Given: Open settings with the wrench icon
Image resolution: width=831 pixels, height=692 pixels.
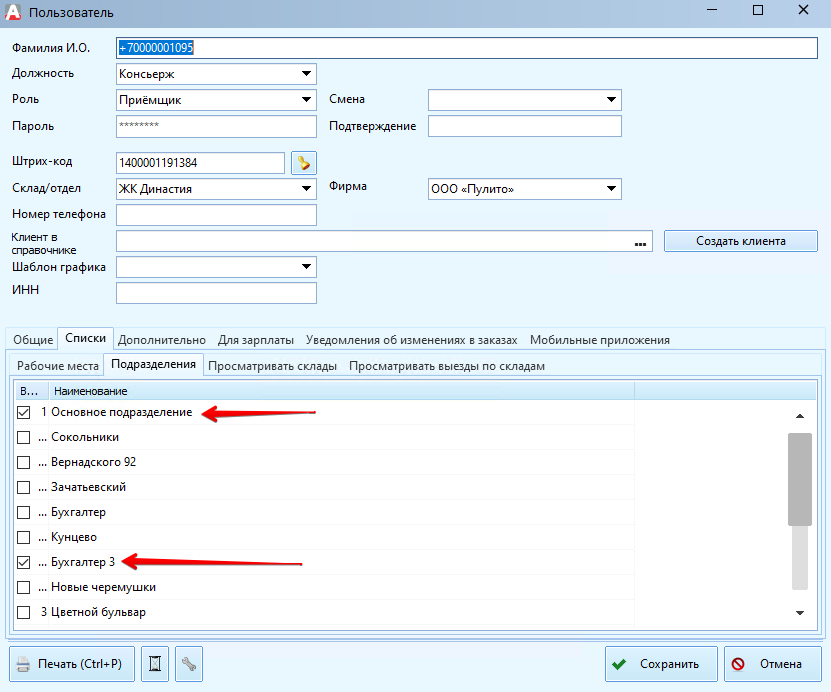Looking at the screenshot, I should [x=189, y=664].
